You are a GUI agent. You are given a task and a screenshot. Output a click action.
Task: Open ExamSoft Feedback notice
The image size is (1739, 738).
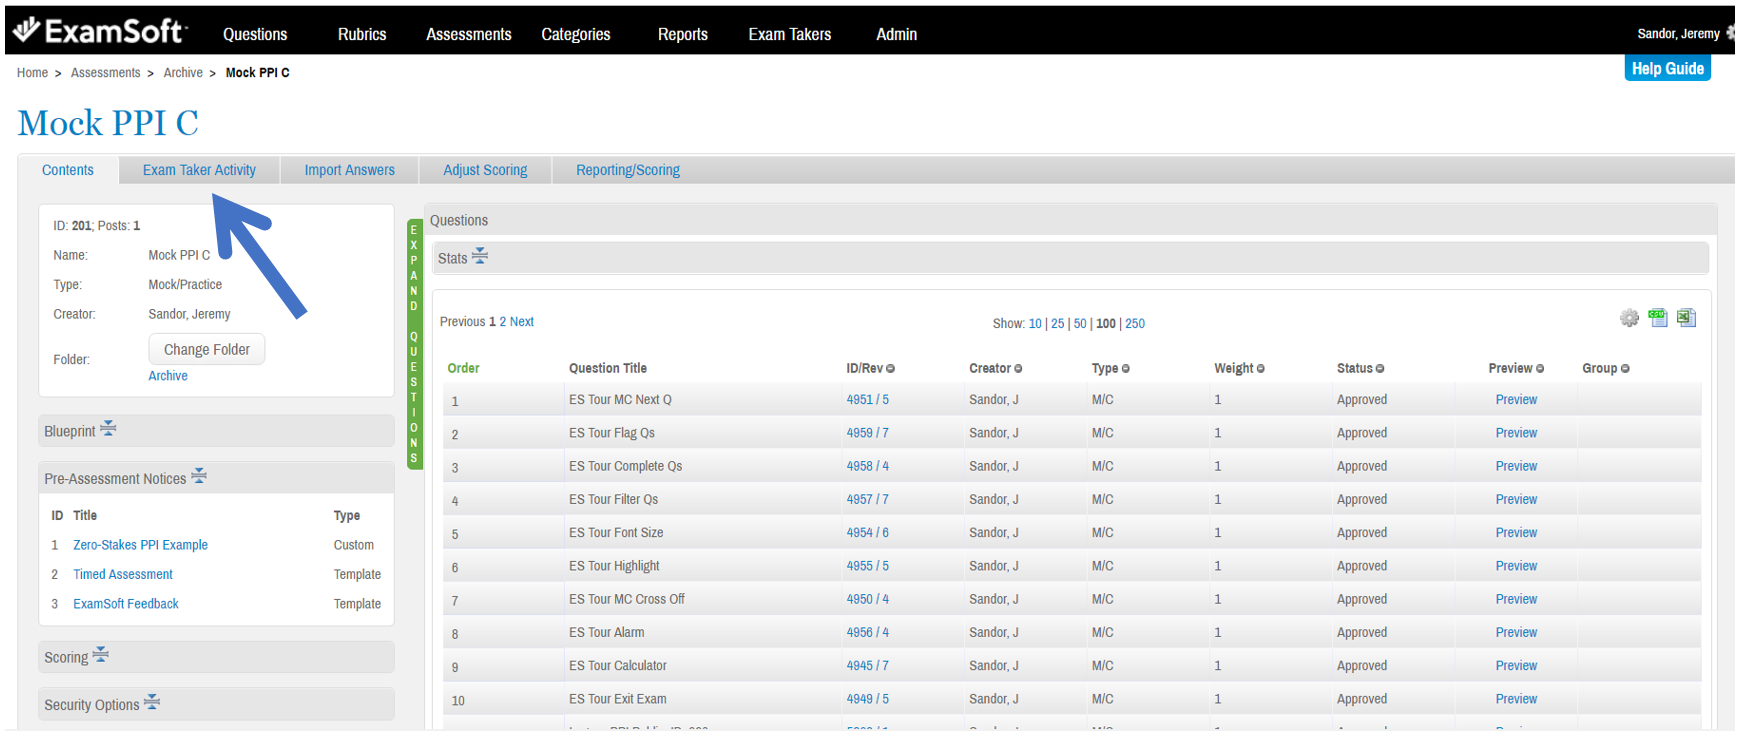[x=126, y=604]
